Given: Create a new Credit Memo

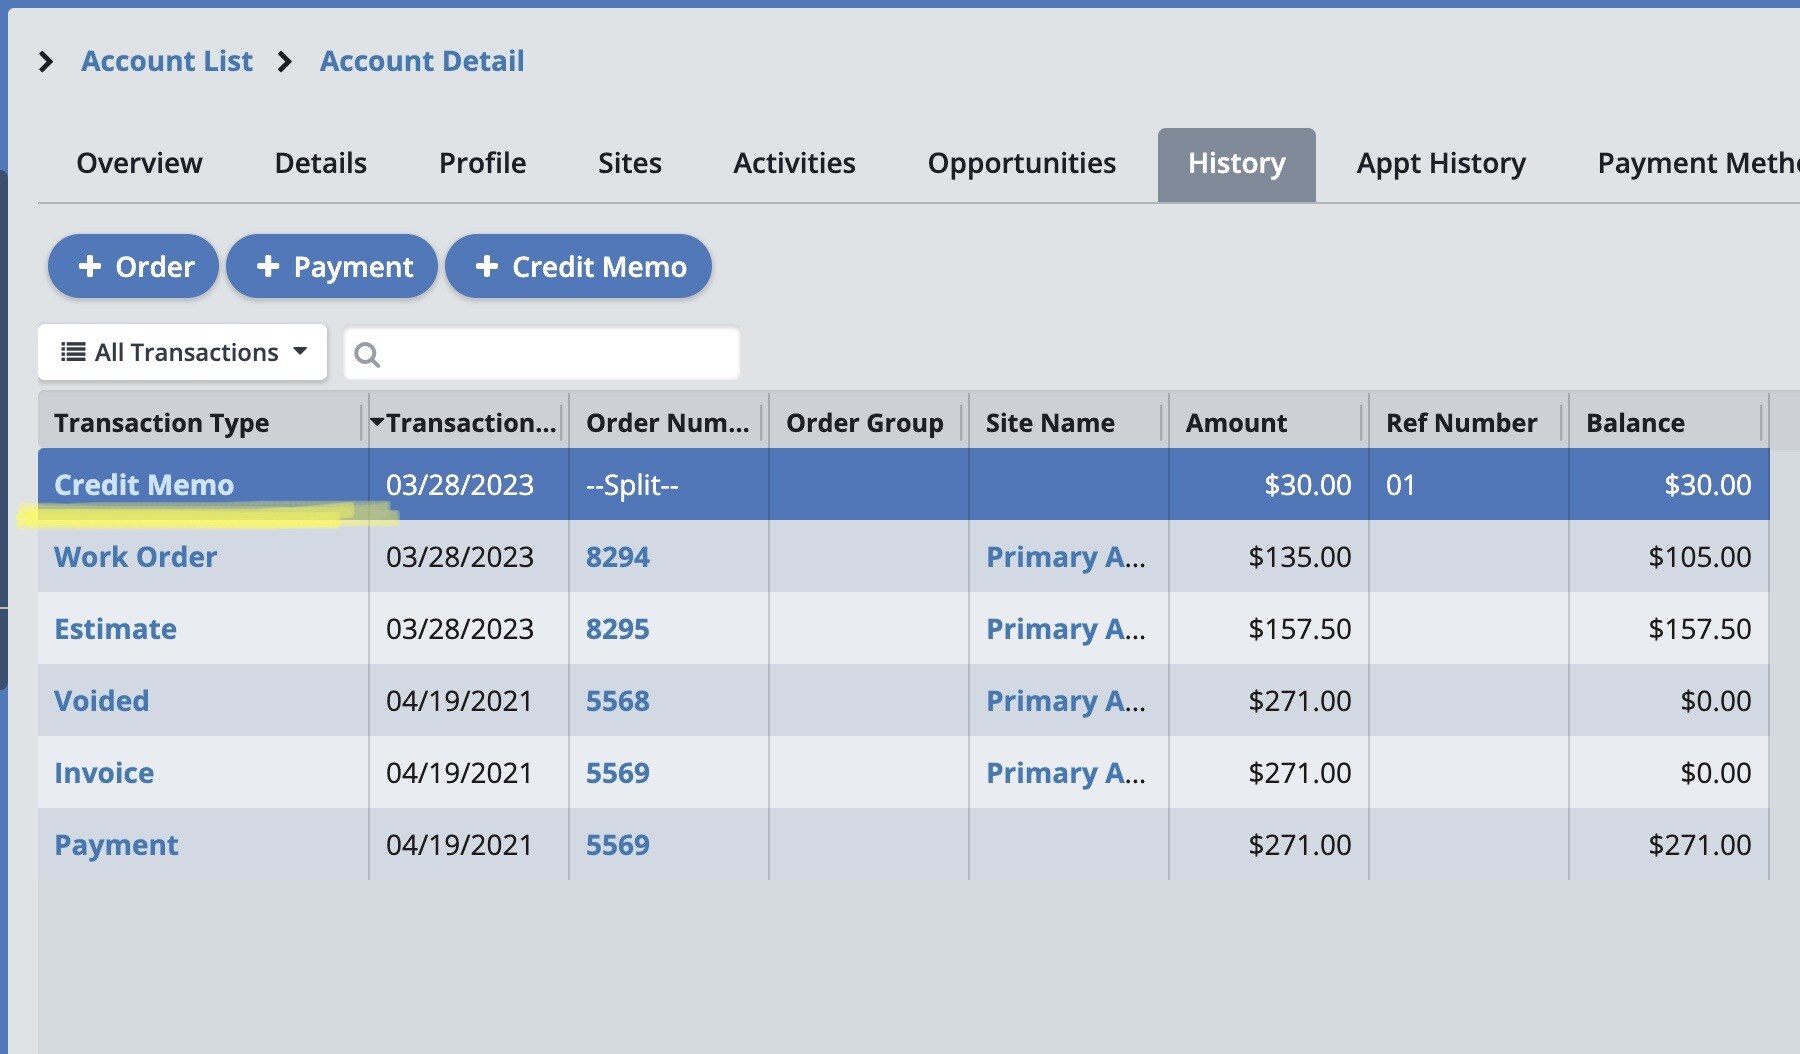Looking at the screenshot, I should (578, 267).
